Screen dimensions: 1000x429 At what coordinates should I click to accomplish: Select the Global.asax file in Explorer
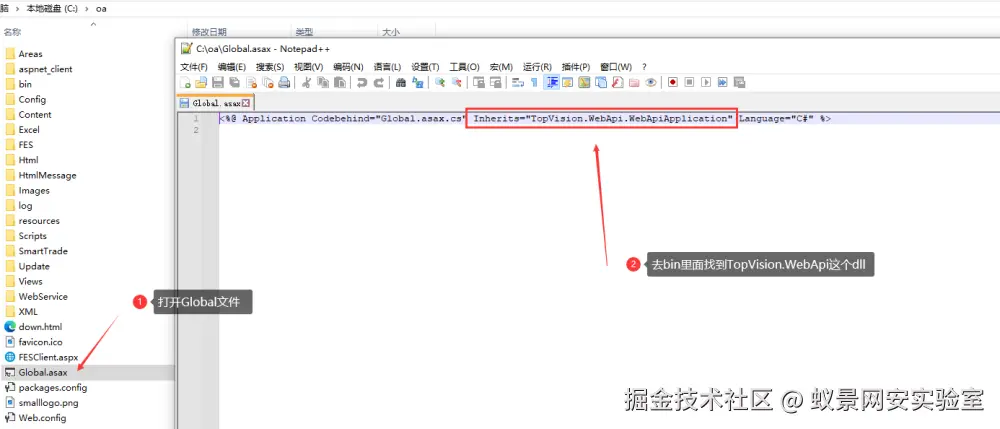tap(43, 372)
